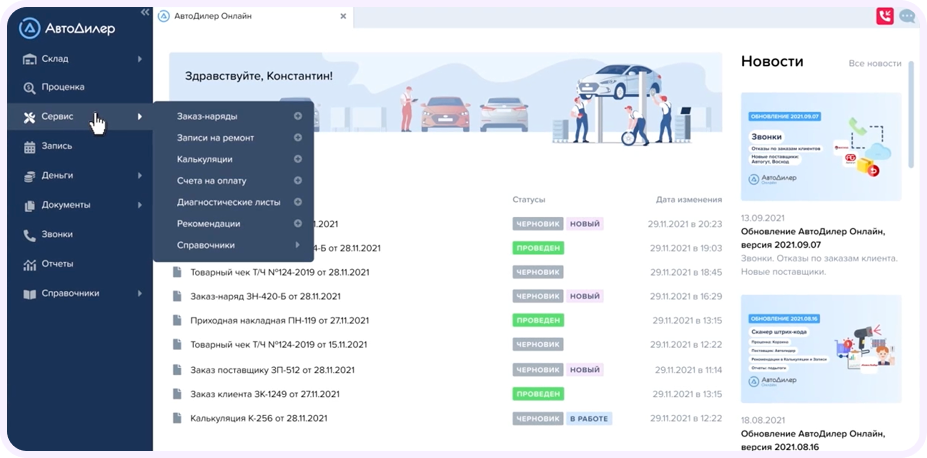Screen dimensions: 927x458
Task: Add new Записи на ремонт with plus icon
Action: click(x=298, y=138)
